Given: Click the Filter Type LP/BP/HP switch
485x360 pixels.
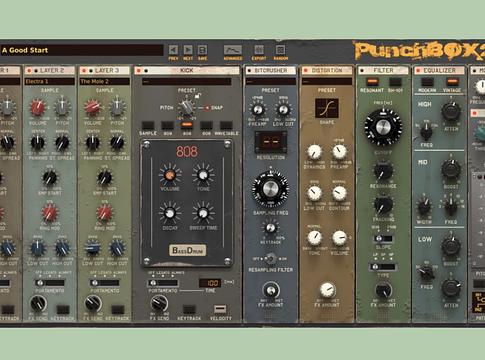Looking at the screenshot, I should tap(383, 267).
